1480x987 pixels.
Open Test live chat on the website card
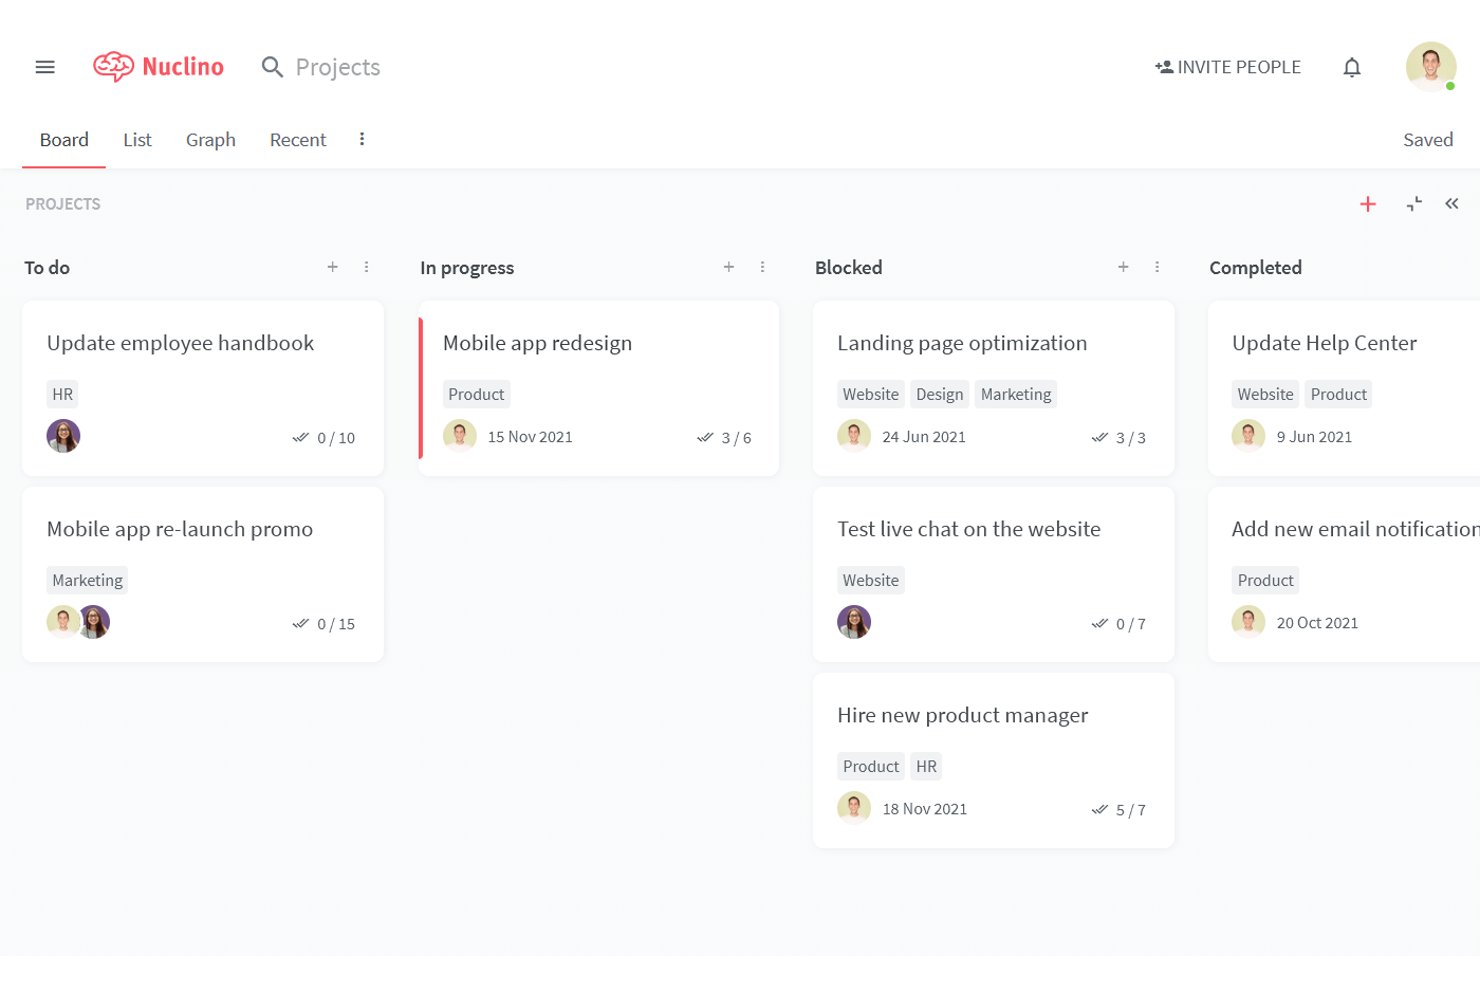click(994, 574)
